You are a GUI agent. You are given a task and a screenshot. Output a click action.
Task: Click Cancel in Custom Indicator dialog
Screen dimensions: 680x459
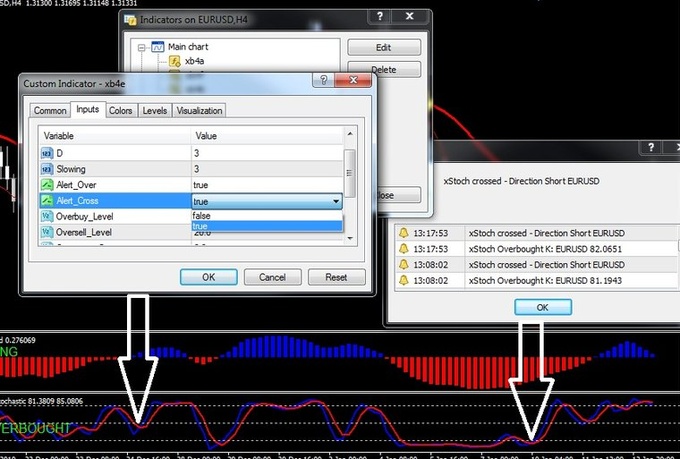pos(272,277)
